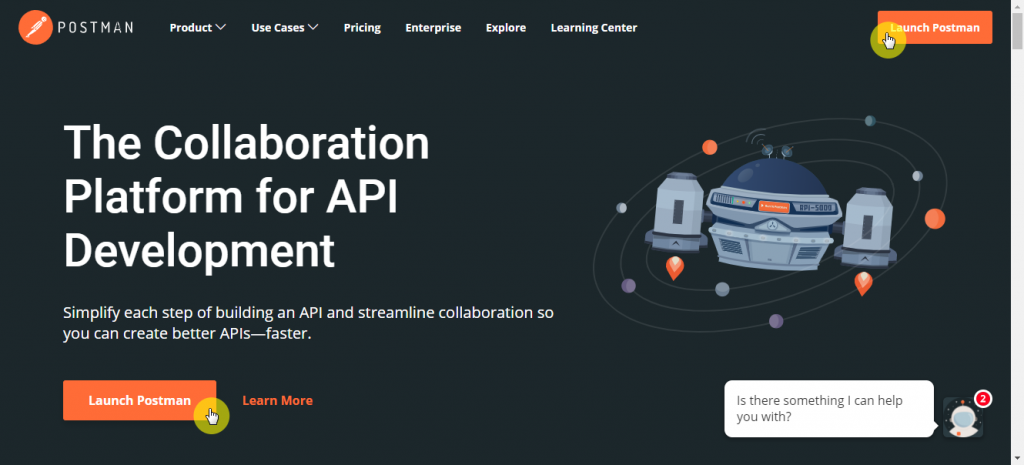Open the Pricing page
1024x465 pixels.
(x=362, y=27)
